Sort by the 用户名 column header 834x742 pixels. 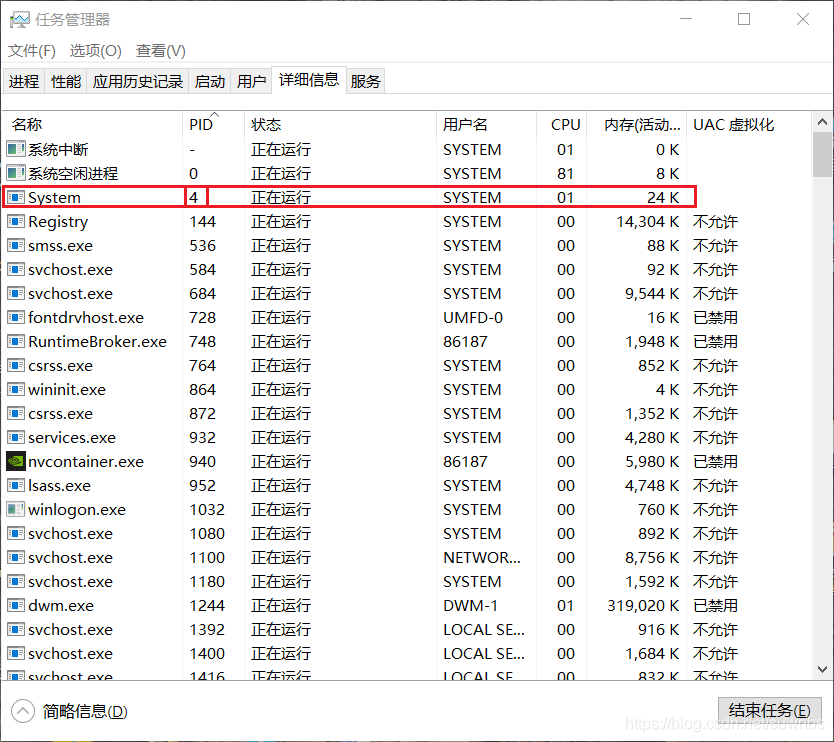click(x=487, y=124)
